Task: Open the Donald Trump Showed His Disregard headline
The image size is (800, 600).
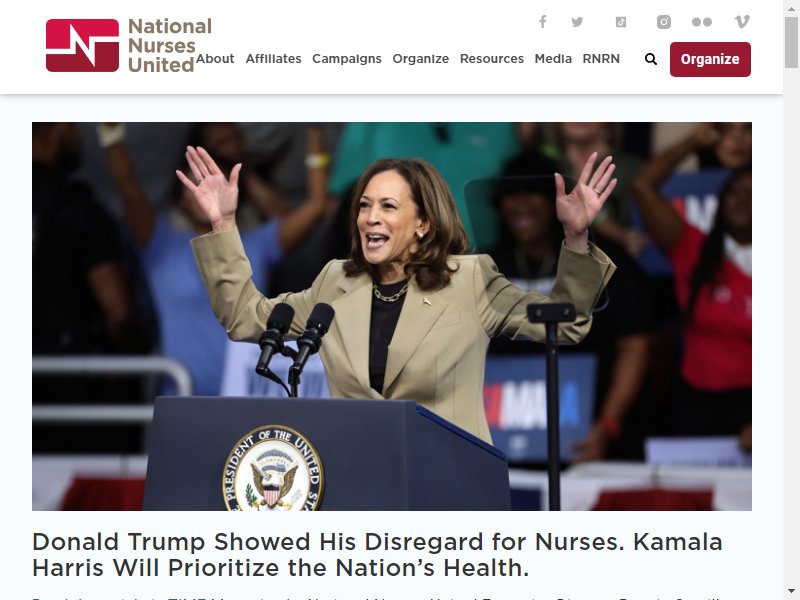Action: [x=377, y=555]
